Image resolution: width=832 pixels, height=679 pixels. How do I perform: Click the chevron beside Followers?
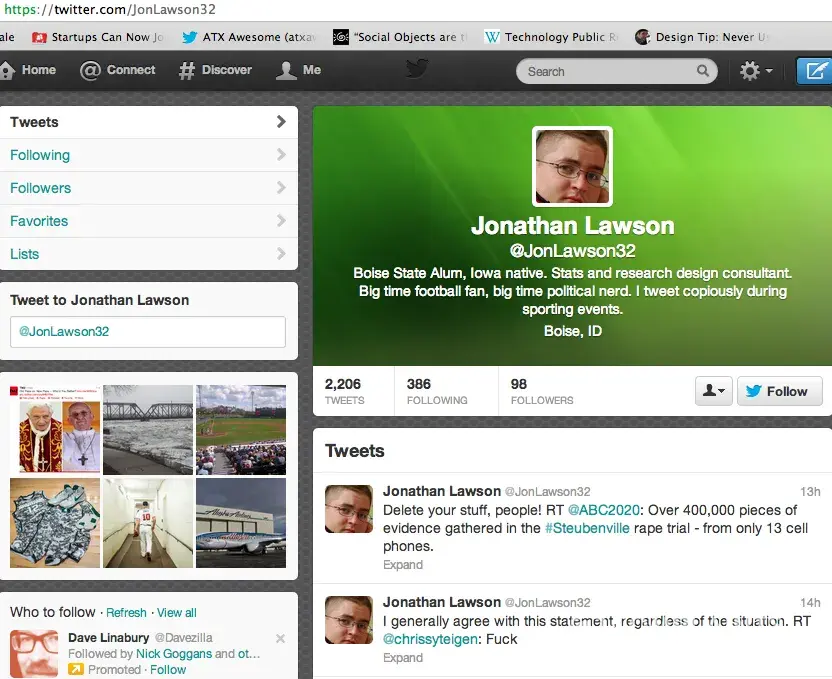(x=281, y=188)
